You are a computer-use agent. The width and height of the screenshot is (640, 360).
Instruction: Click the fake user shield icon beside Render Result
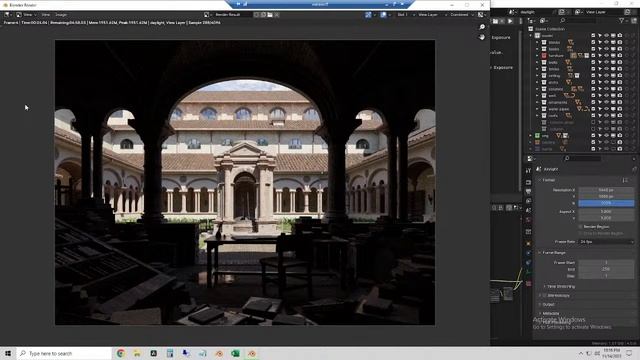(256, 15)
